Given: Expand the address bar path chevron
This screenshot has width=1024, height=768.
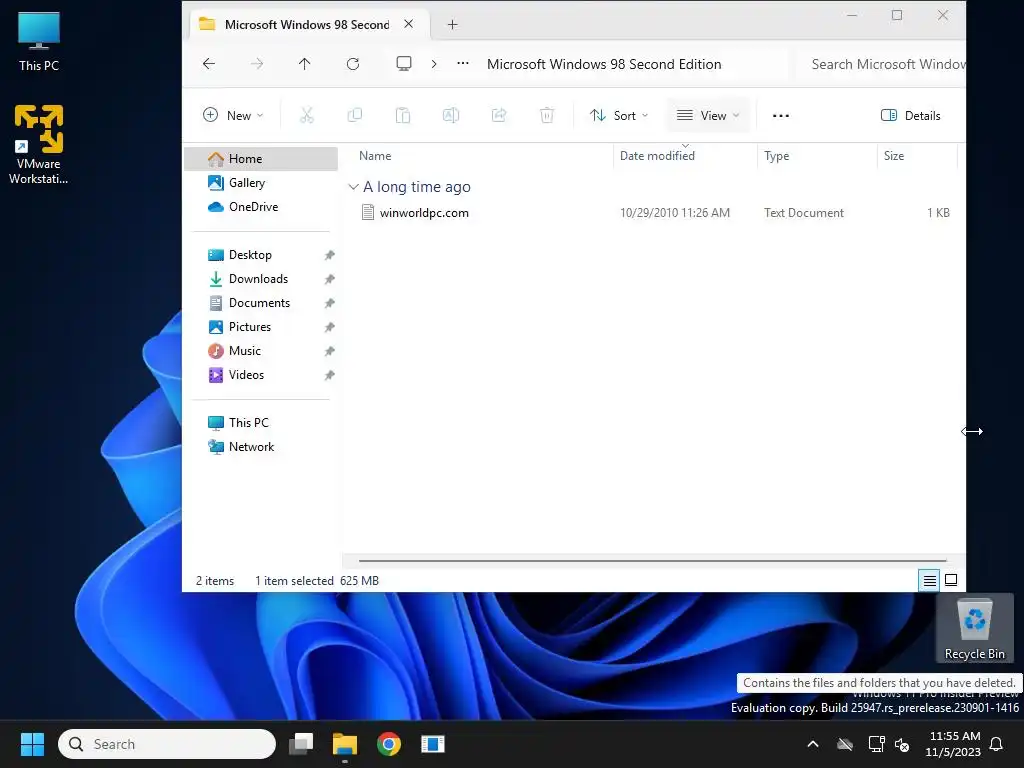Looking at the screenshot, I should click(x=434, y=63).
